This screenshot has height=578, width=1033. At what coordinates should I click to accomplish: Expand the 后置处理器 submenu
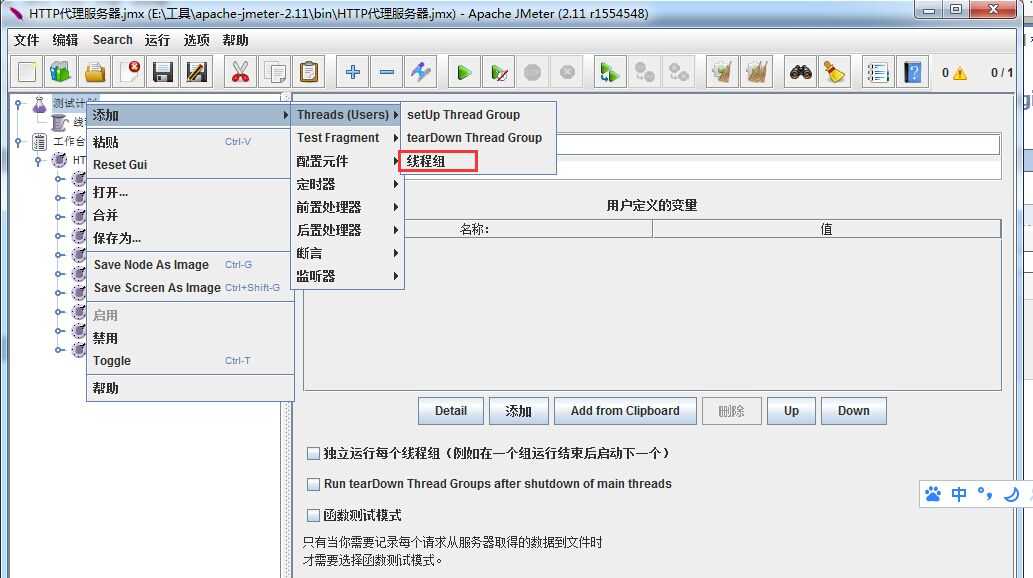tap(347, 230)
